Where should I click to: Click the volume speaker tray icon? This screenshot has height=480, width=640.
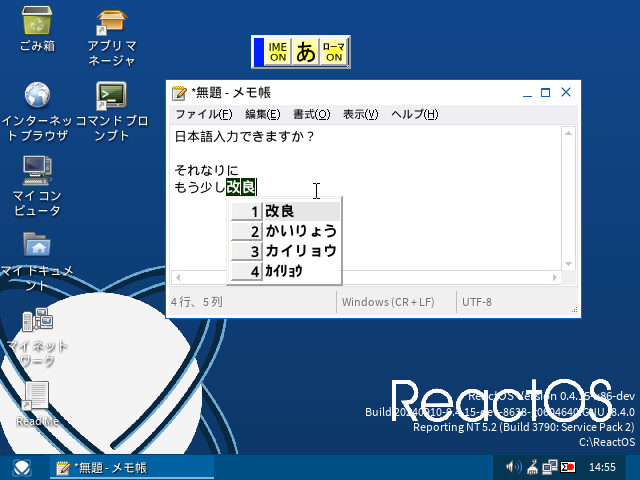coord(513,467)
